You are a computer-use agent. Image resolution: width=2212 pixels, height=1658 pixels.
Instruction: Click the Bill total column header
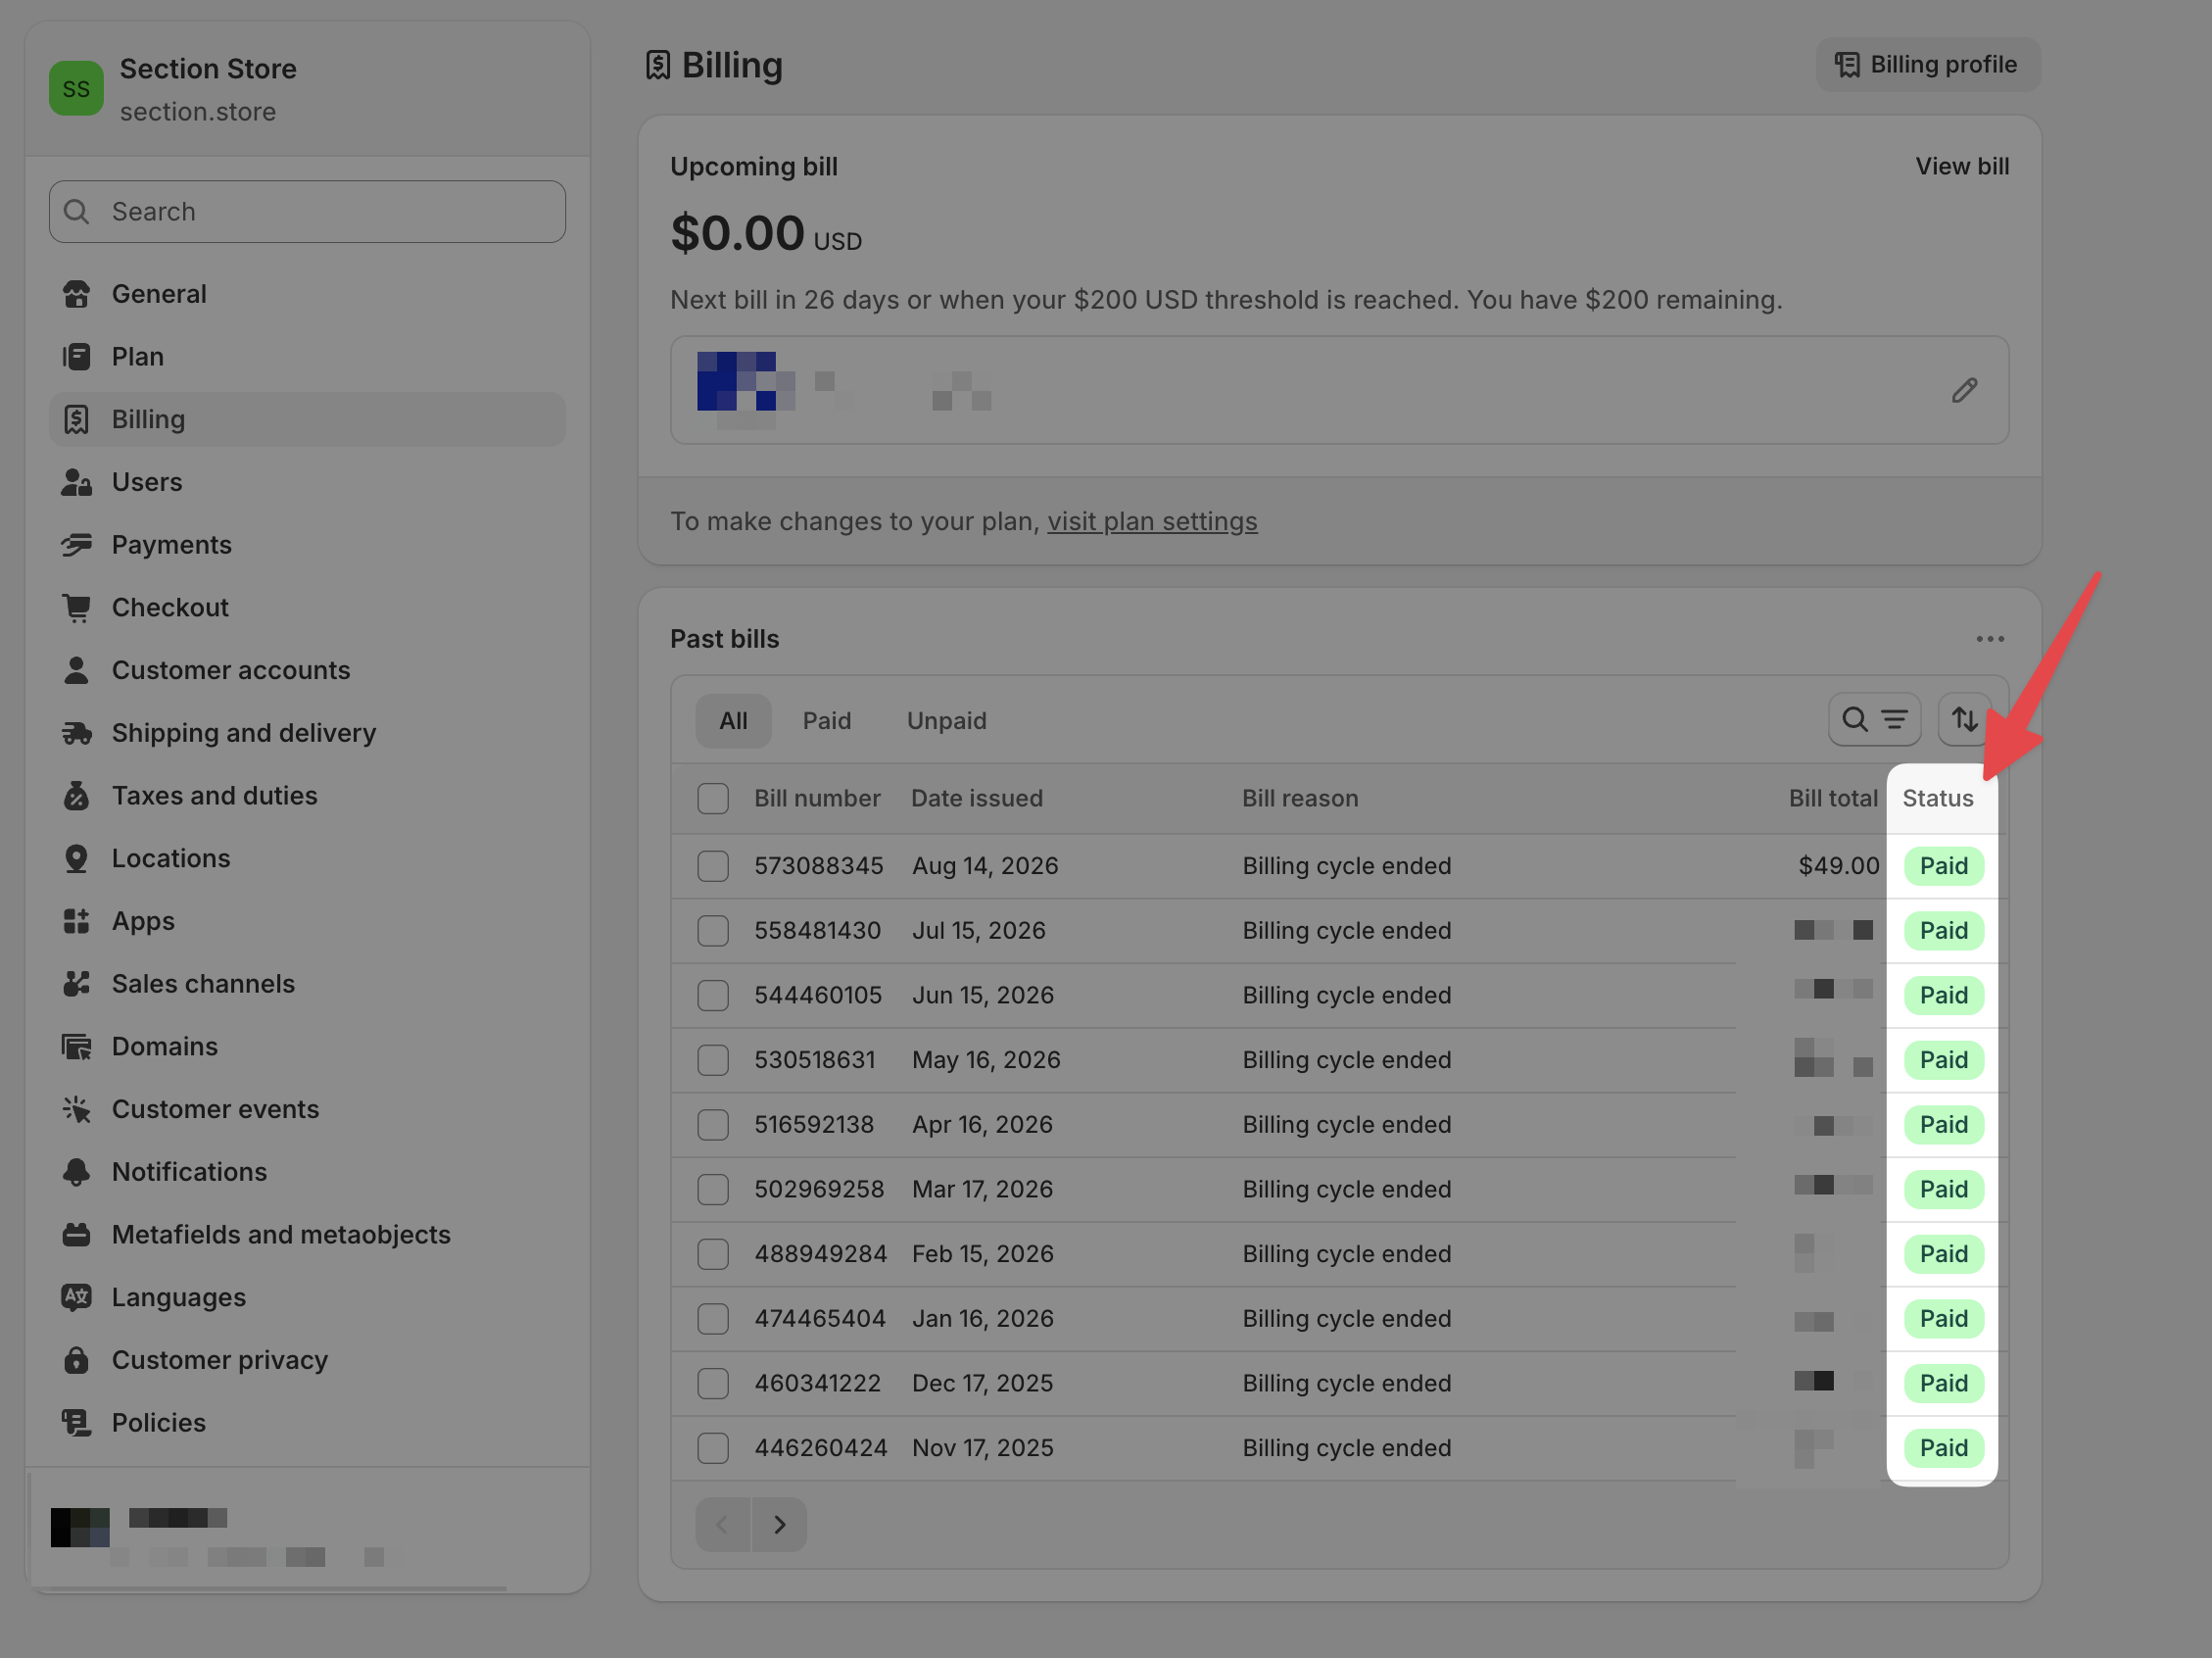(x=1833, y=799)
